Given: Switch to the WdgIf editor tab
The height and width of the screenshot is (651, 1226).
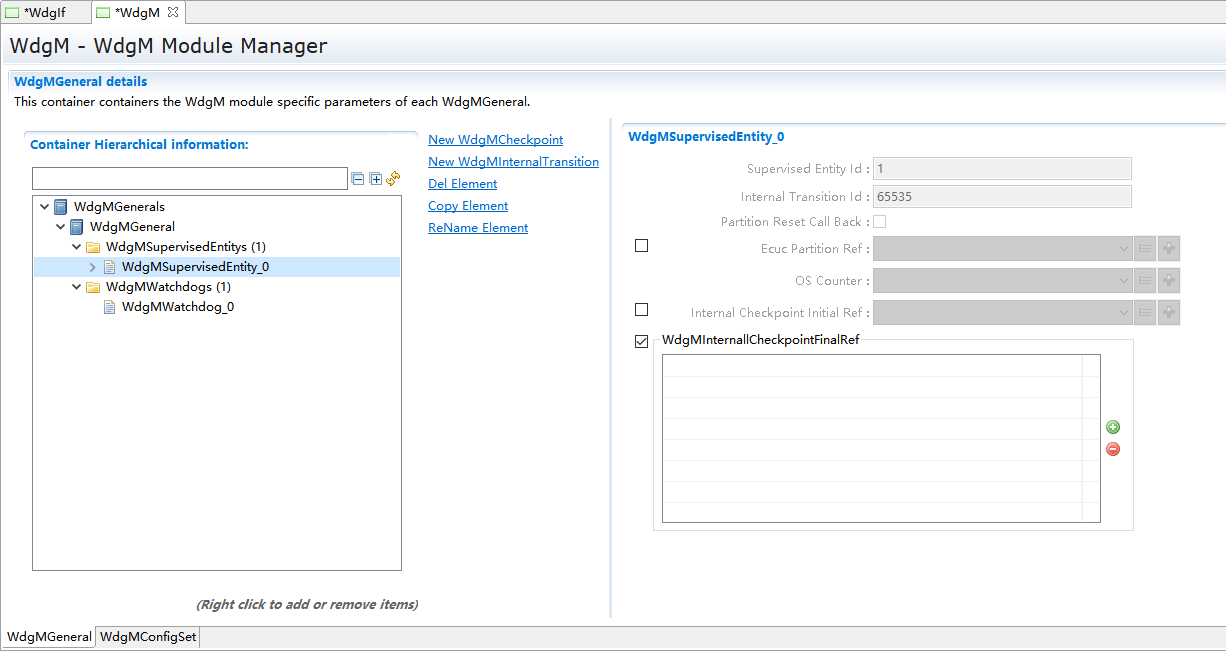Looking at the screenshot, I should point(44,12).
